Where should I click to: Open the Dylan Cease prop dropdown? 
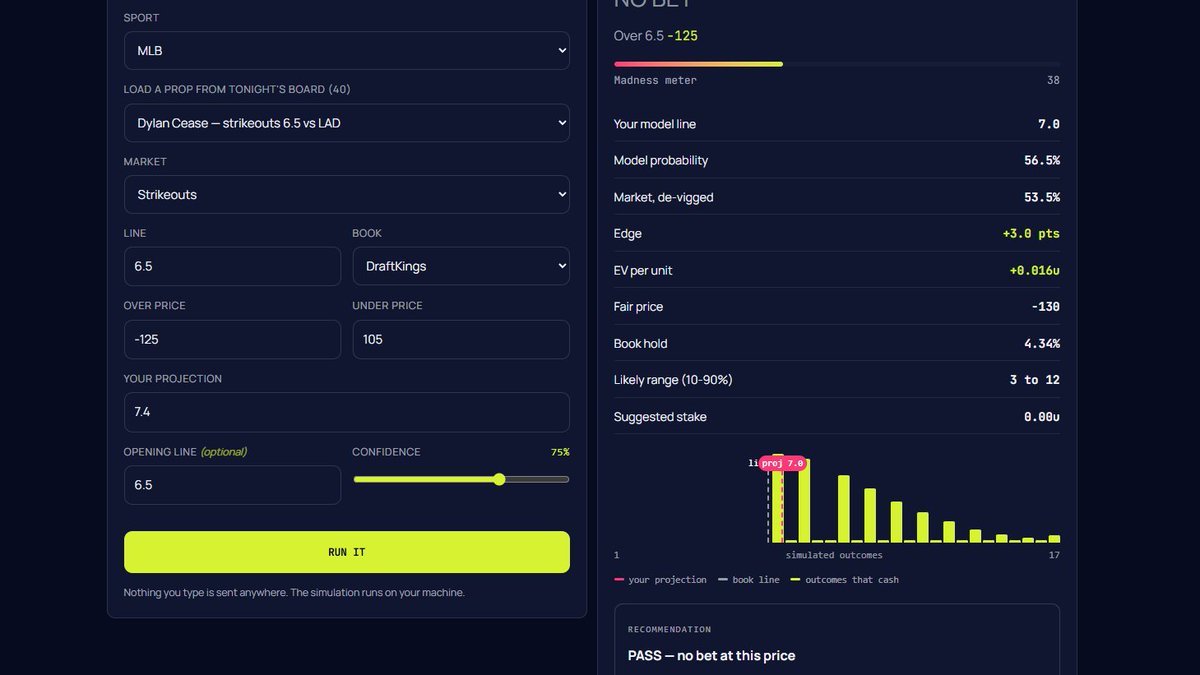pos(346,123)
